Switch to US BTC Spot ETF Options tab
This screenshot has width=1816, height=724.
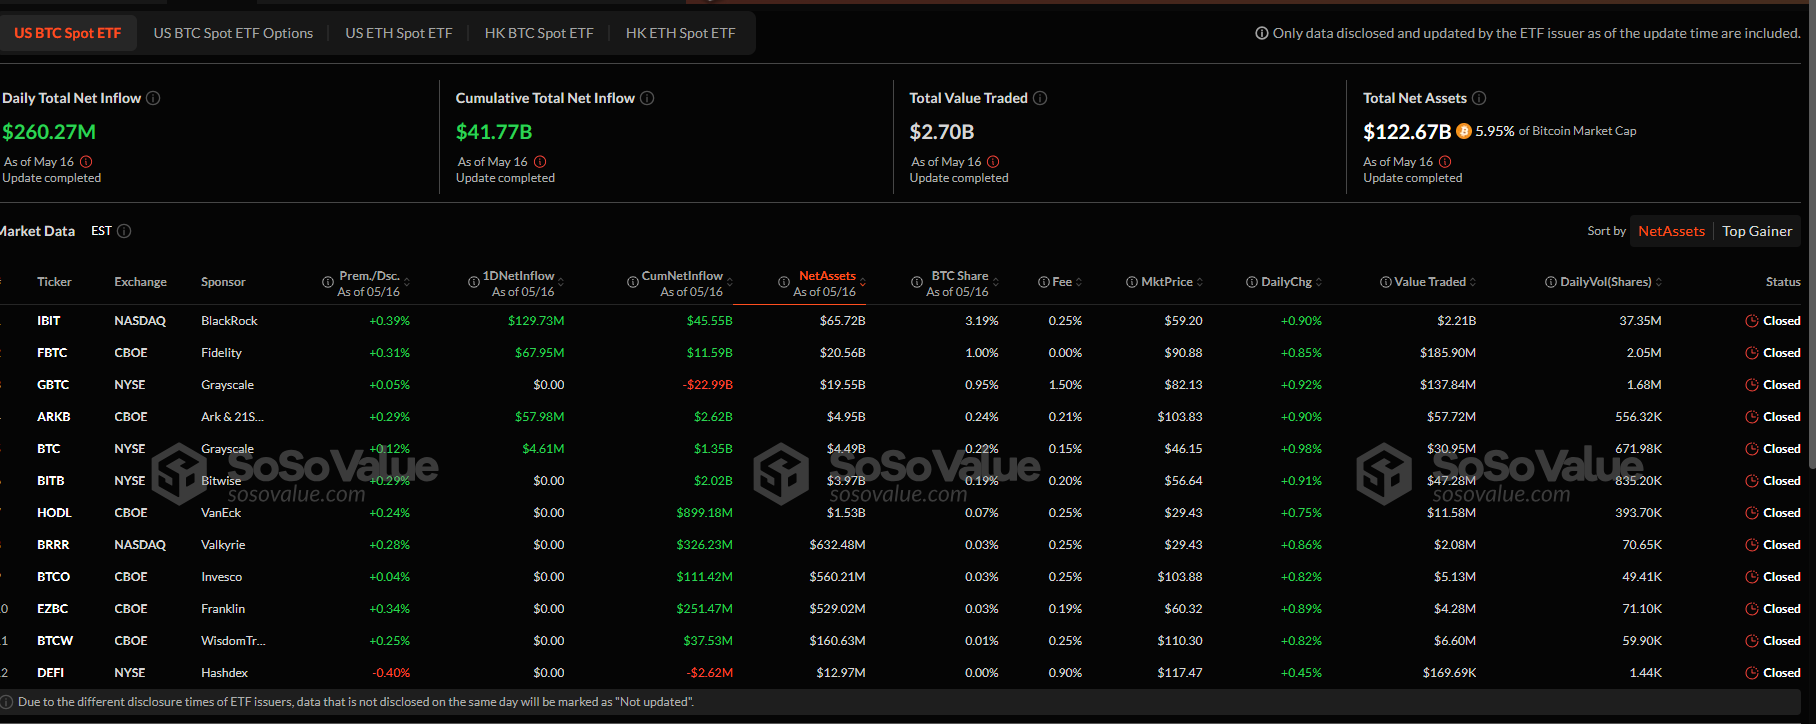(233, 33)
